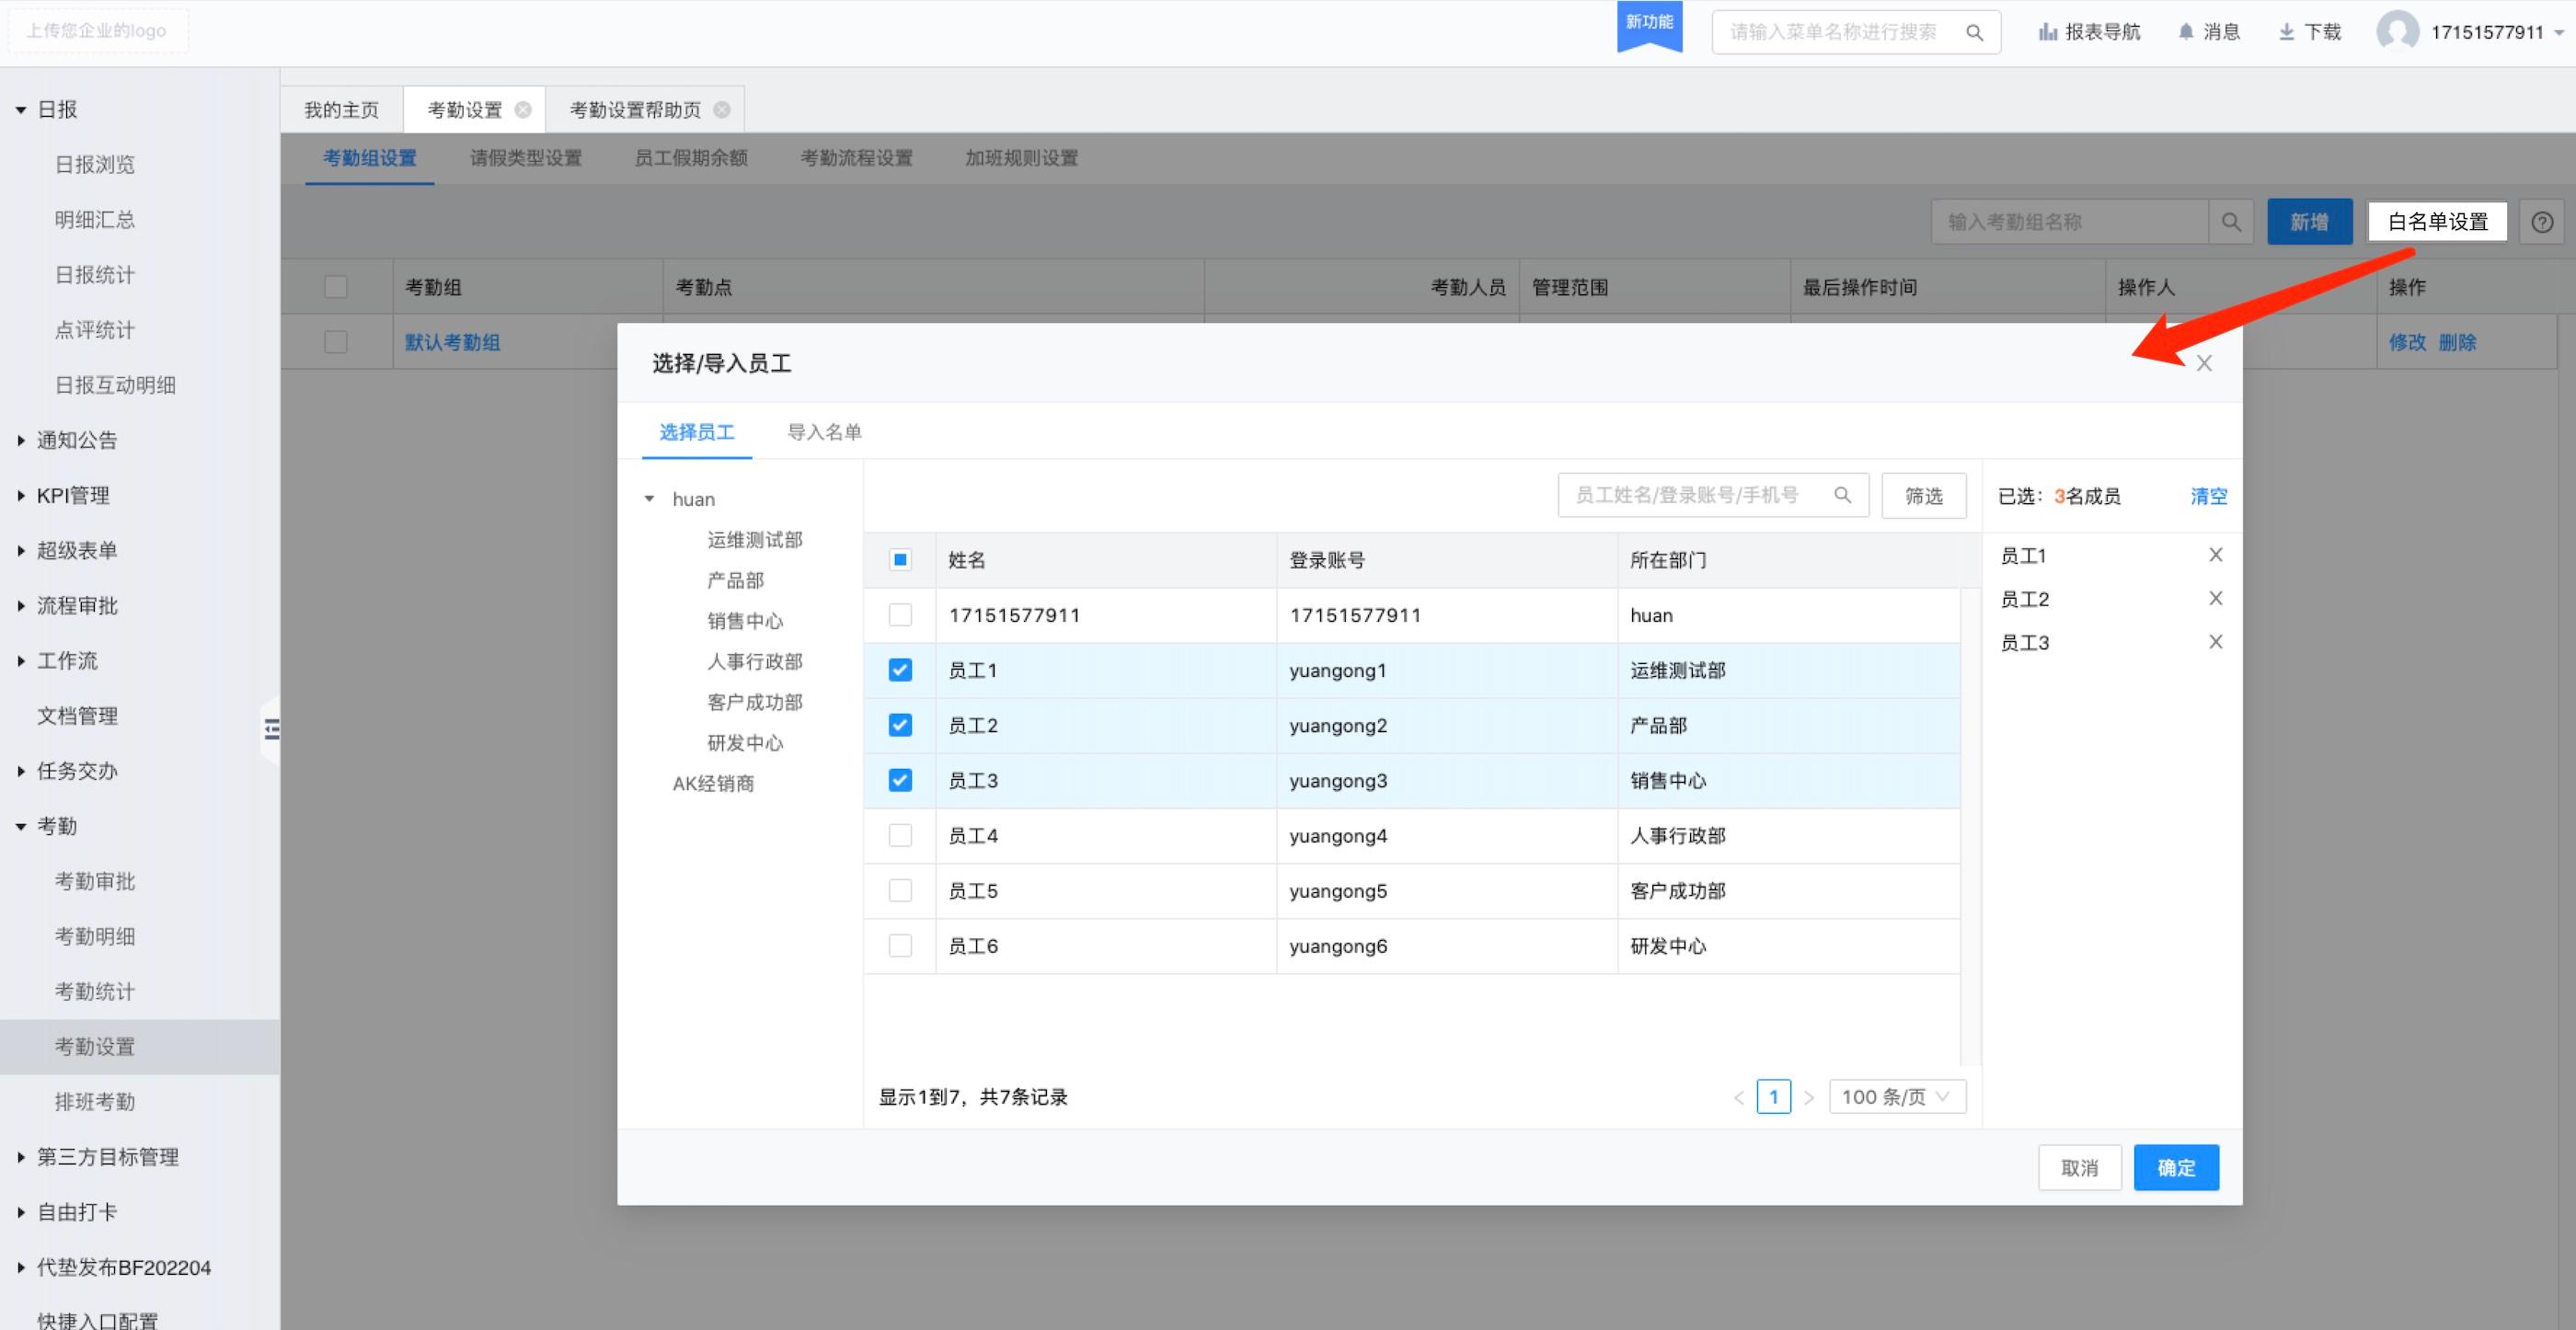
Task: Select 销售中心 in department tree
Action: pyautogui.click(x=745, y=621)
